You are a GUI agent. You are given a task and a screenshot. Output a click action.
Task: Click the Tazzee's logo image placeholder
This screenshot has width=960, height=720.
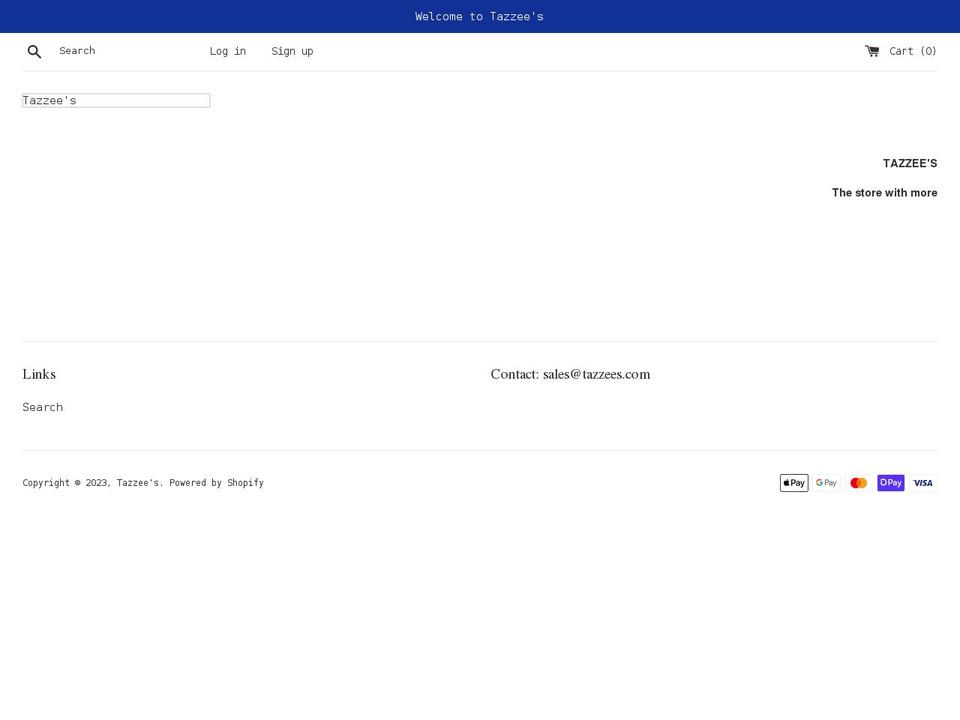[116, 100]
